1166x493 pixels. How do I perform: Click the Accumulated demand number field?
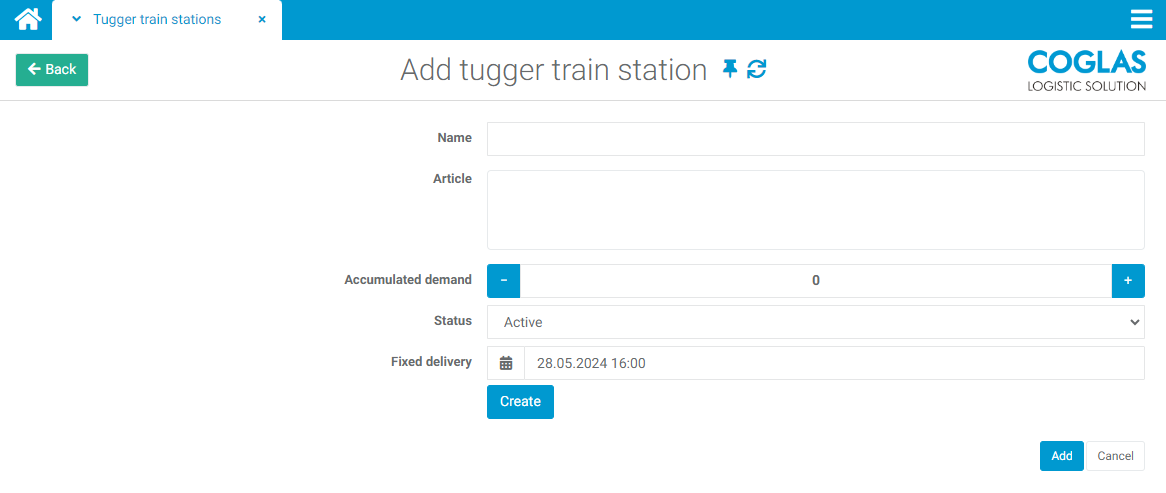click(815, 281)
